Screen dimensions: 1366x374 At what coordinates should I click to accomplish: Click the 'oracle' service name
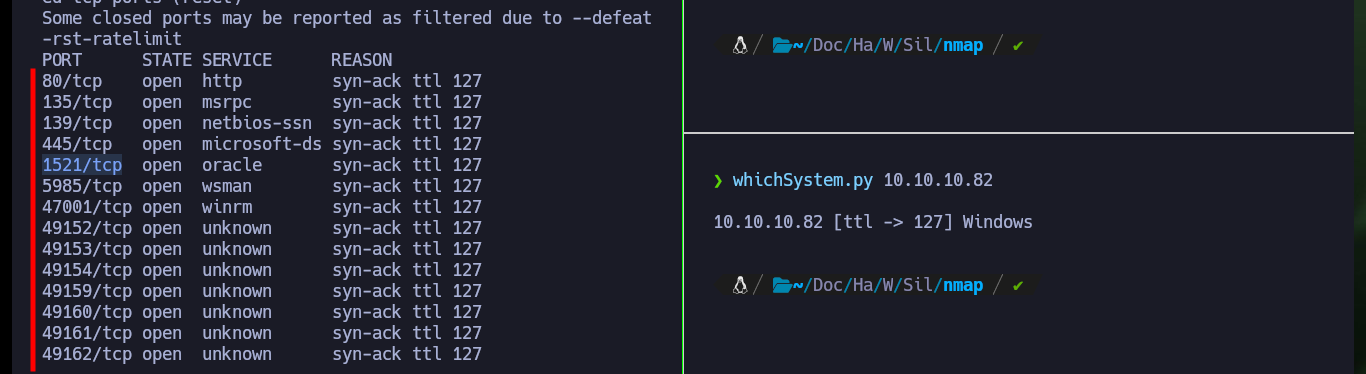pos(232,165)
